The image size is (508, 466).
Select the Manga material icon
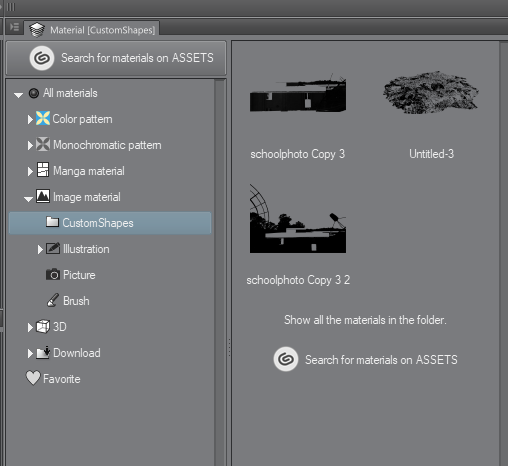[43, 170]
